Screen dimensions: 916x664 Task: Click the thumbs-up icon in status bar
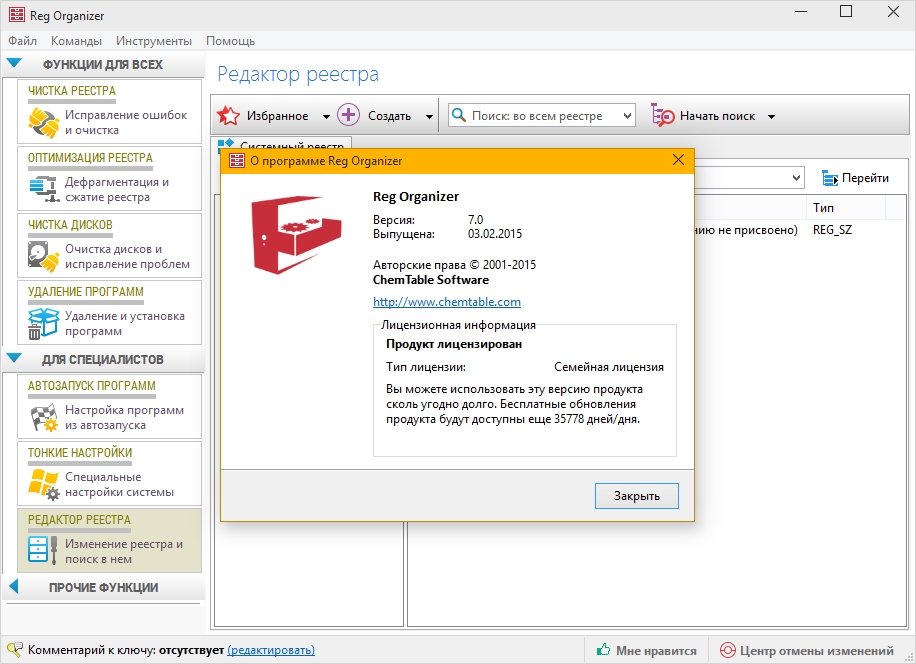(603, 649)
